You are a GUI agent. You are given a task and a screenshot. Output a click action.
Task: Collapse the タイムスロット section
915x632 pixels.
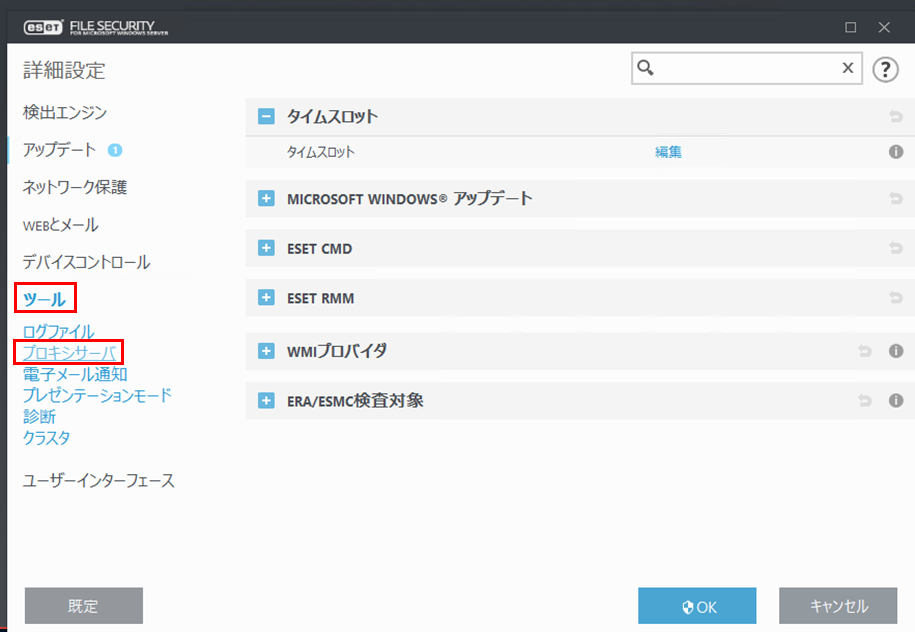[x=266, y=116]
